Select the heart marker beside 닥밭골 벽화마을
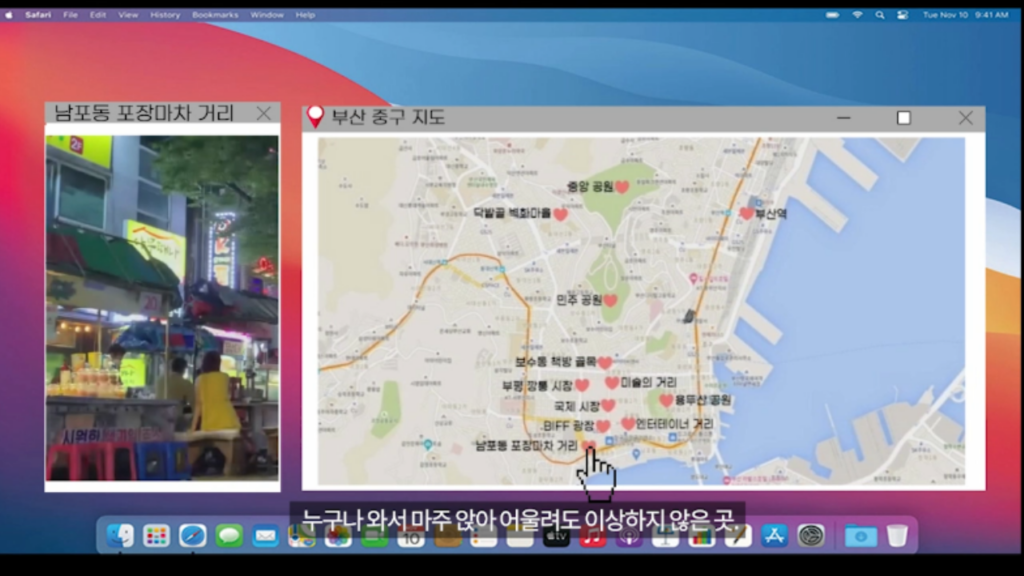The image size is (1024, 576). 560,214
